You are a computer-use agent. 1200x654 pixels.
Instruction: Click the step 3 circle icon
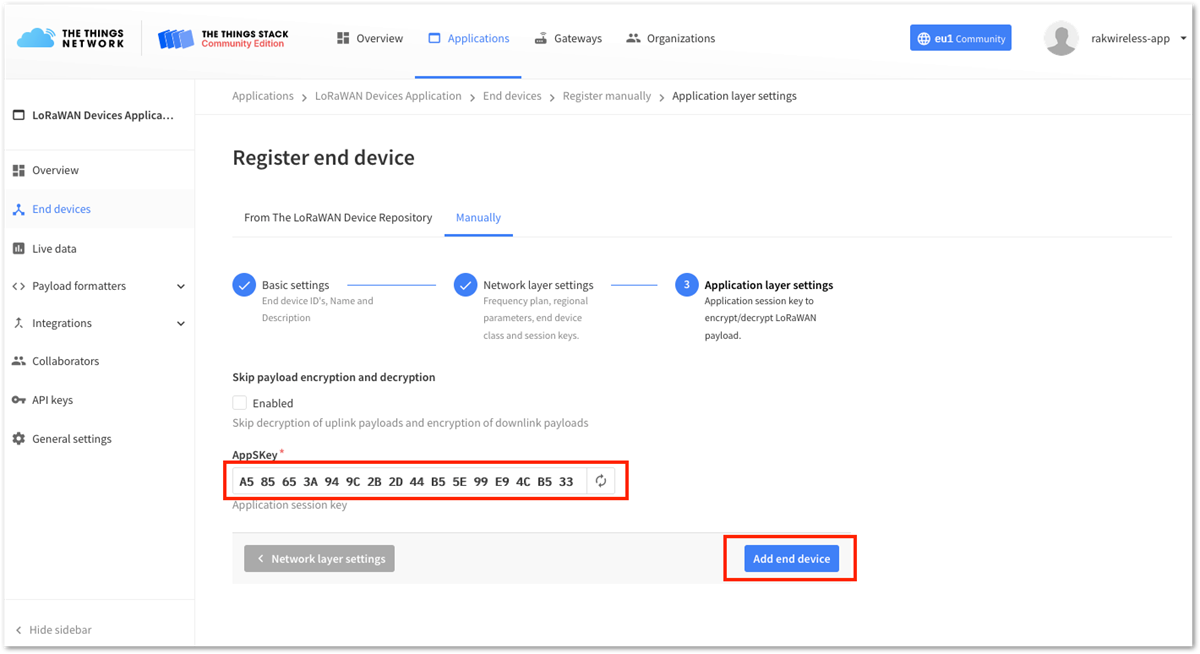point(686,285)
